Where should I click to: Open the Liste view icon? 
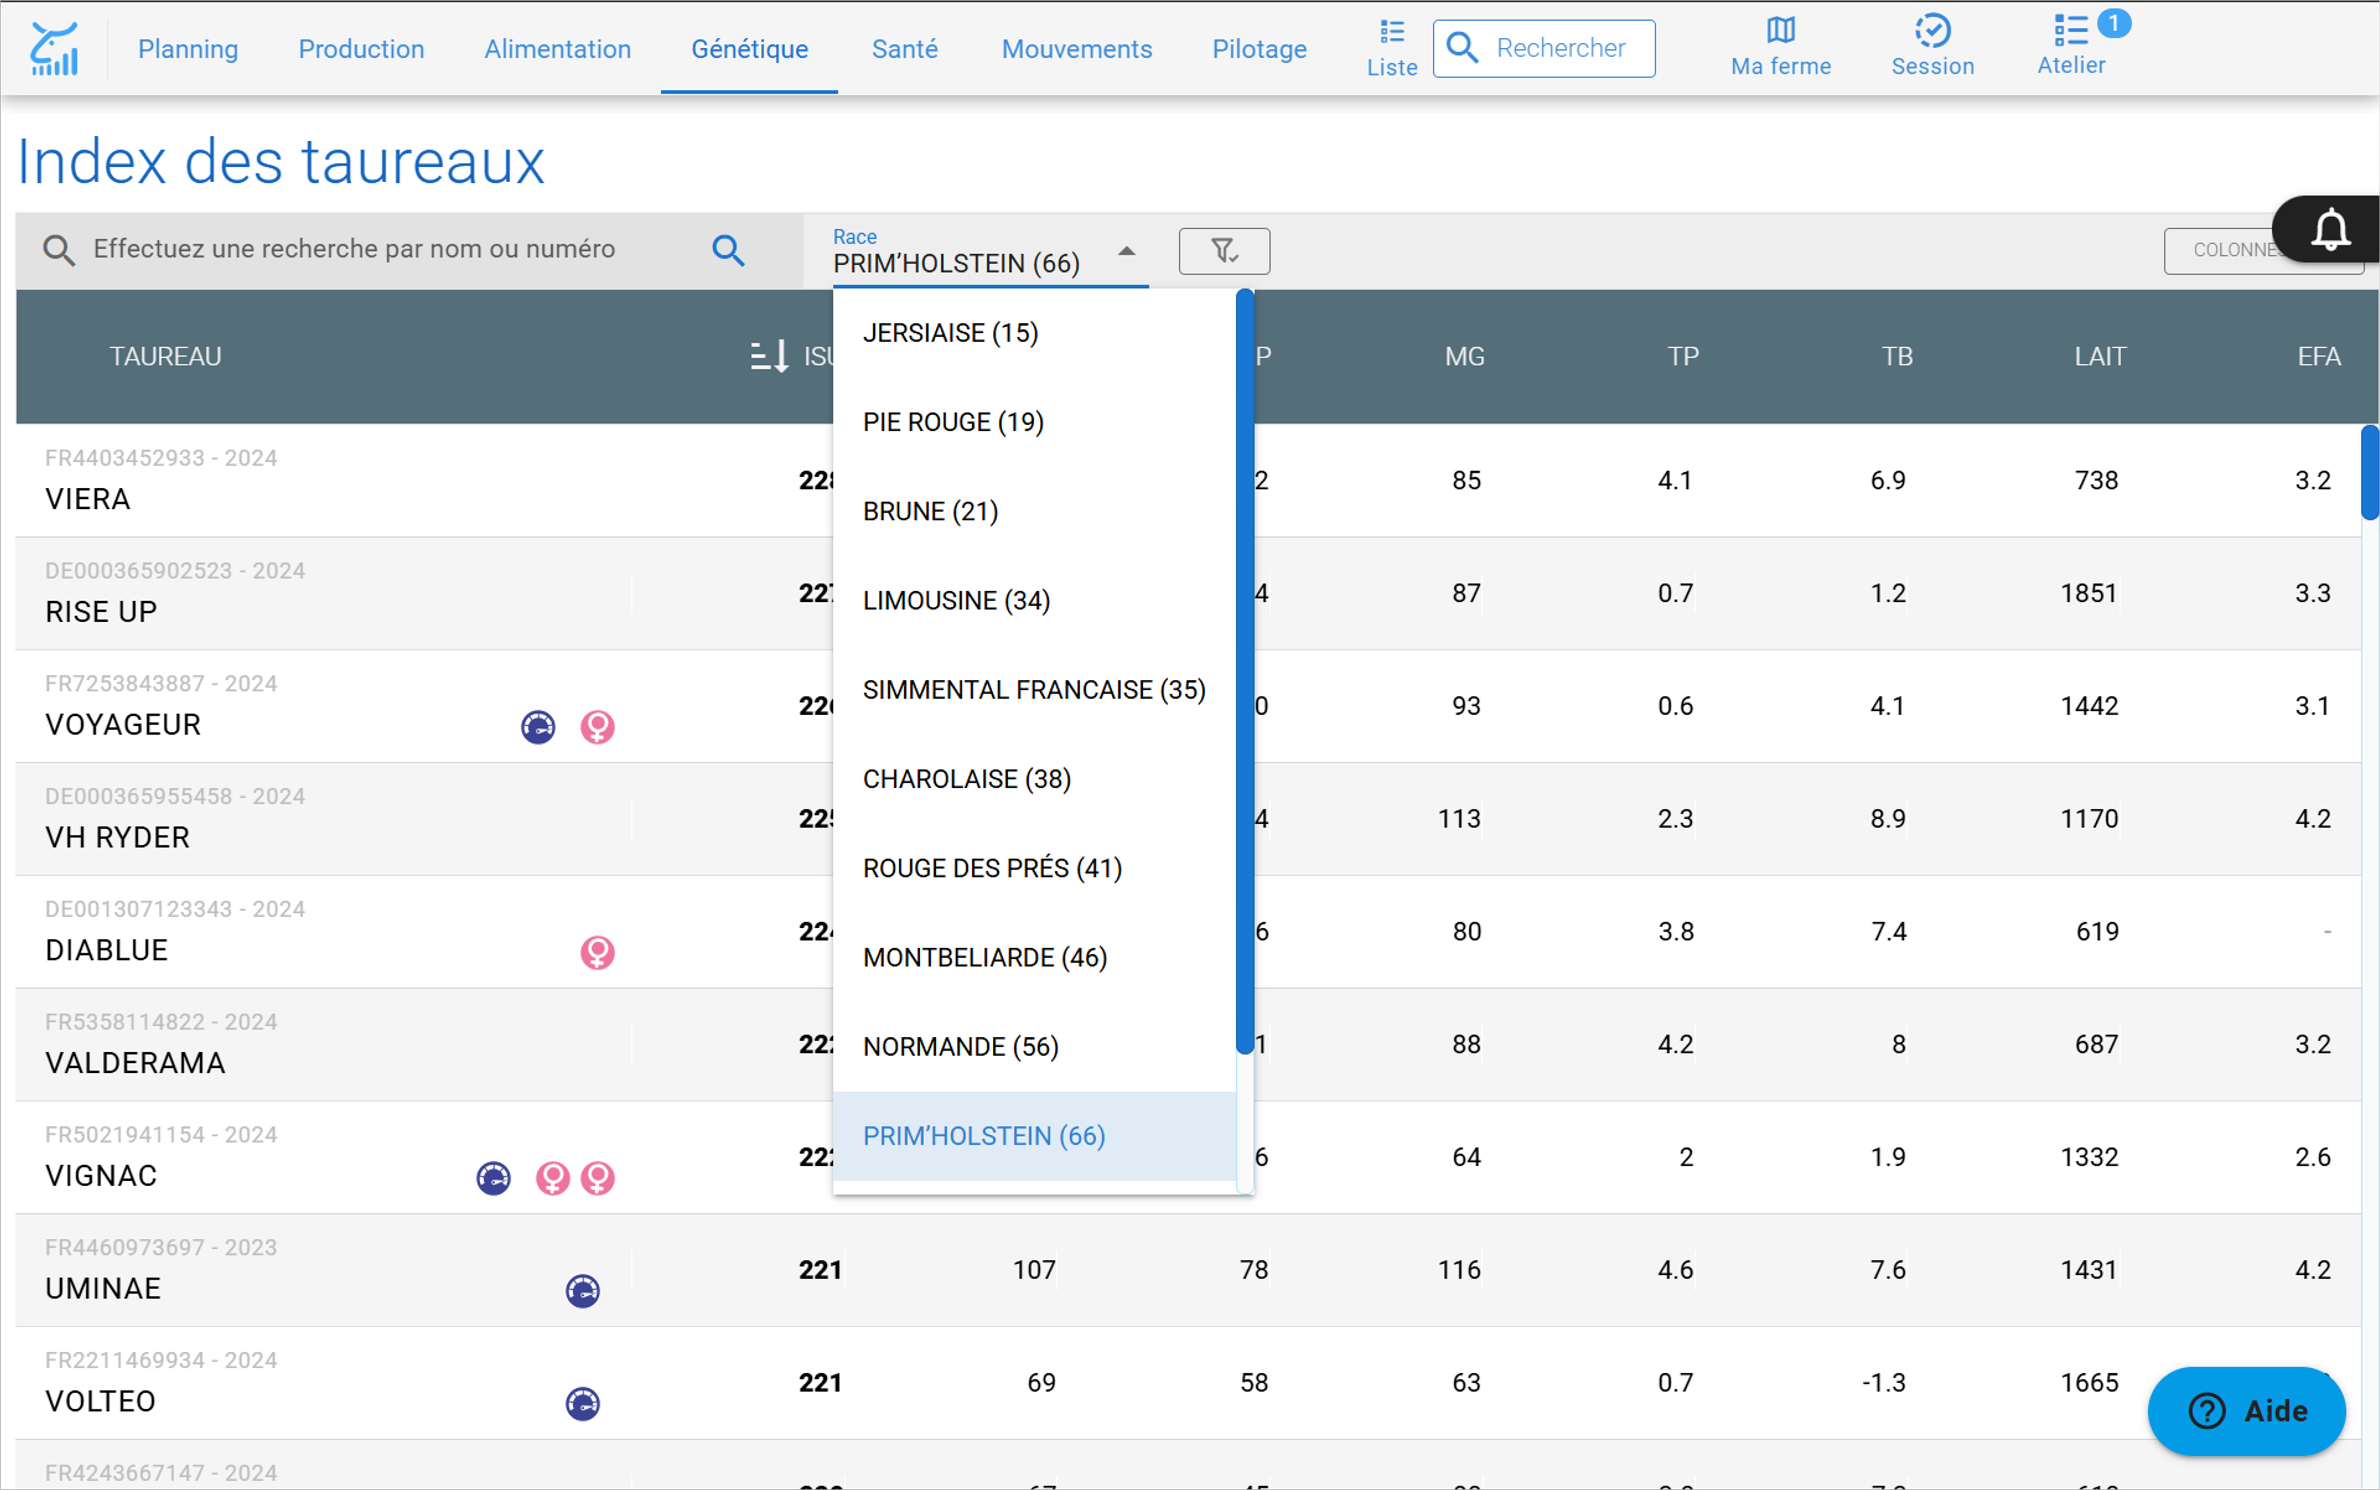pos(1391,48)
